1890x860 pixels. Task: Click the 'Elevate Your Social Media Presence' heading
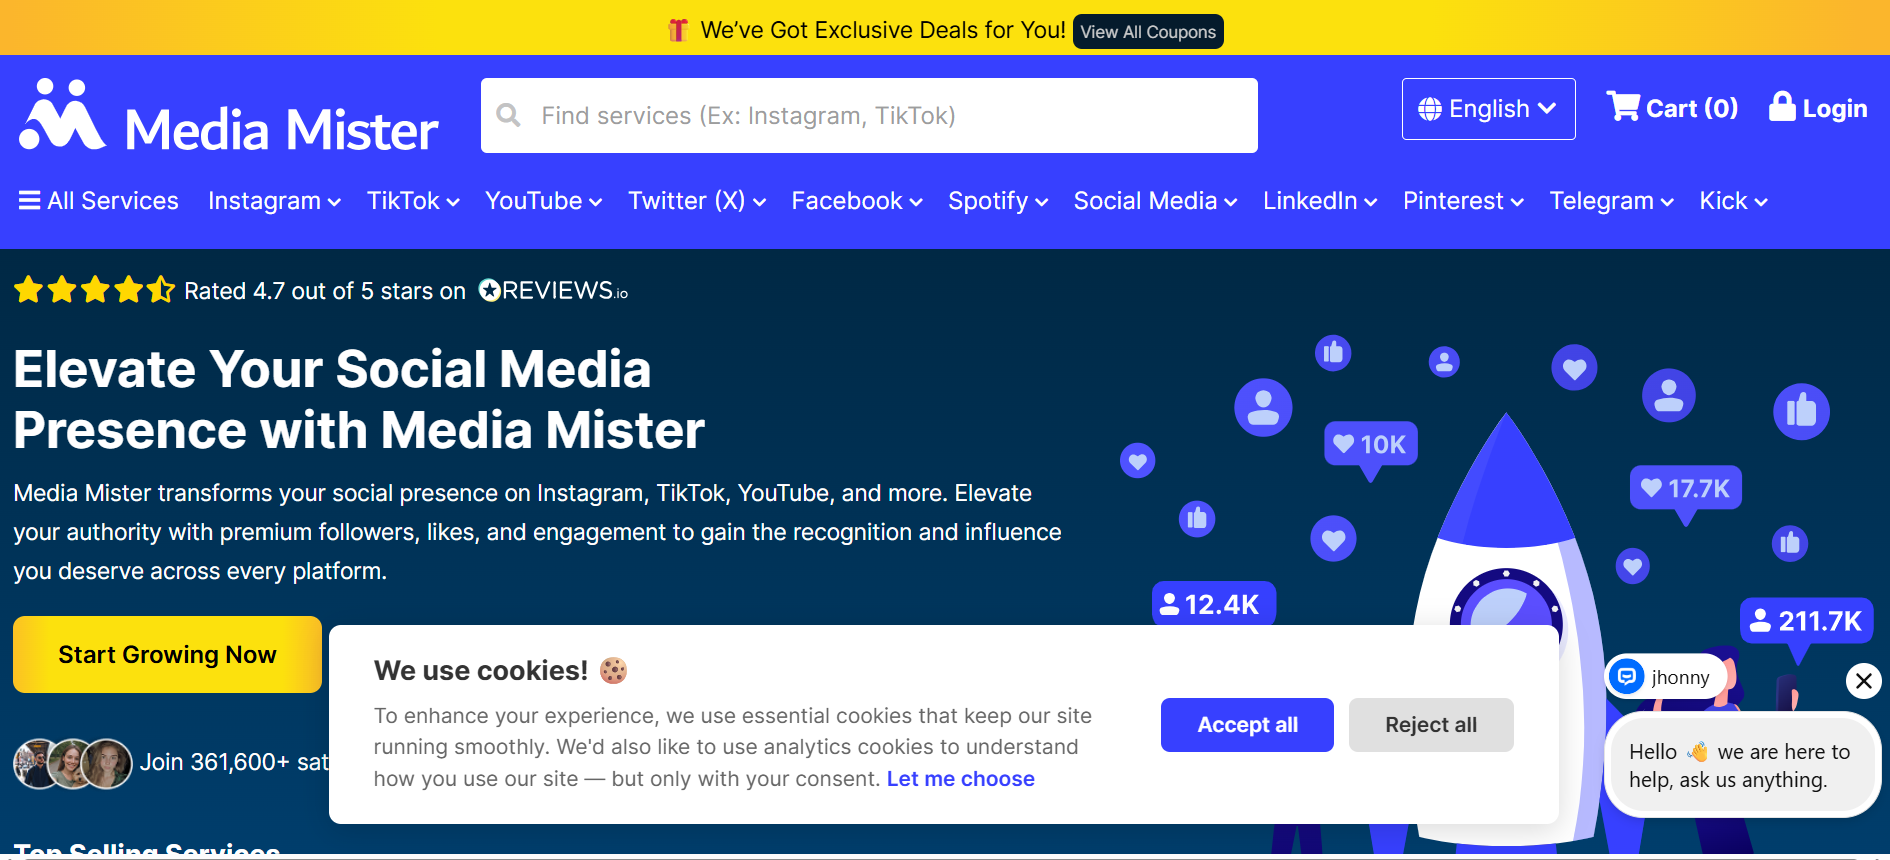click(359, 400)
